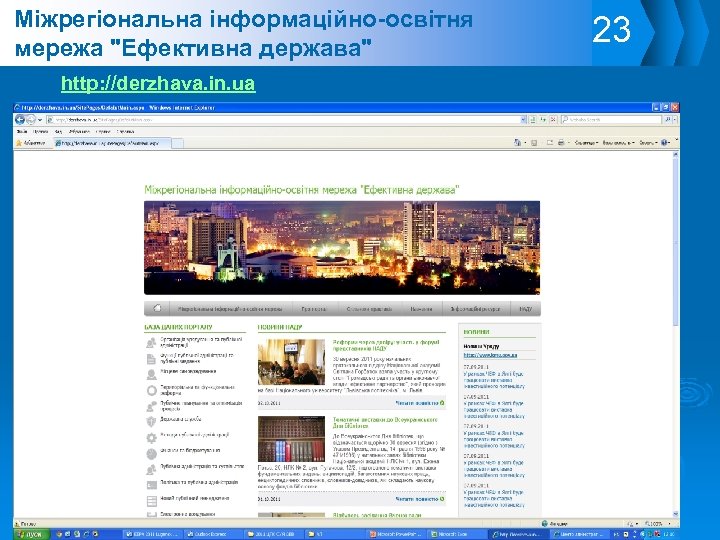Click the person icon of third database item
Screen dimensions: 720x540
151,375
